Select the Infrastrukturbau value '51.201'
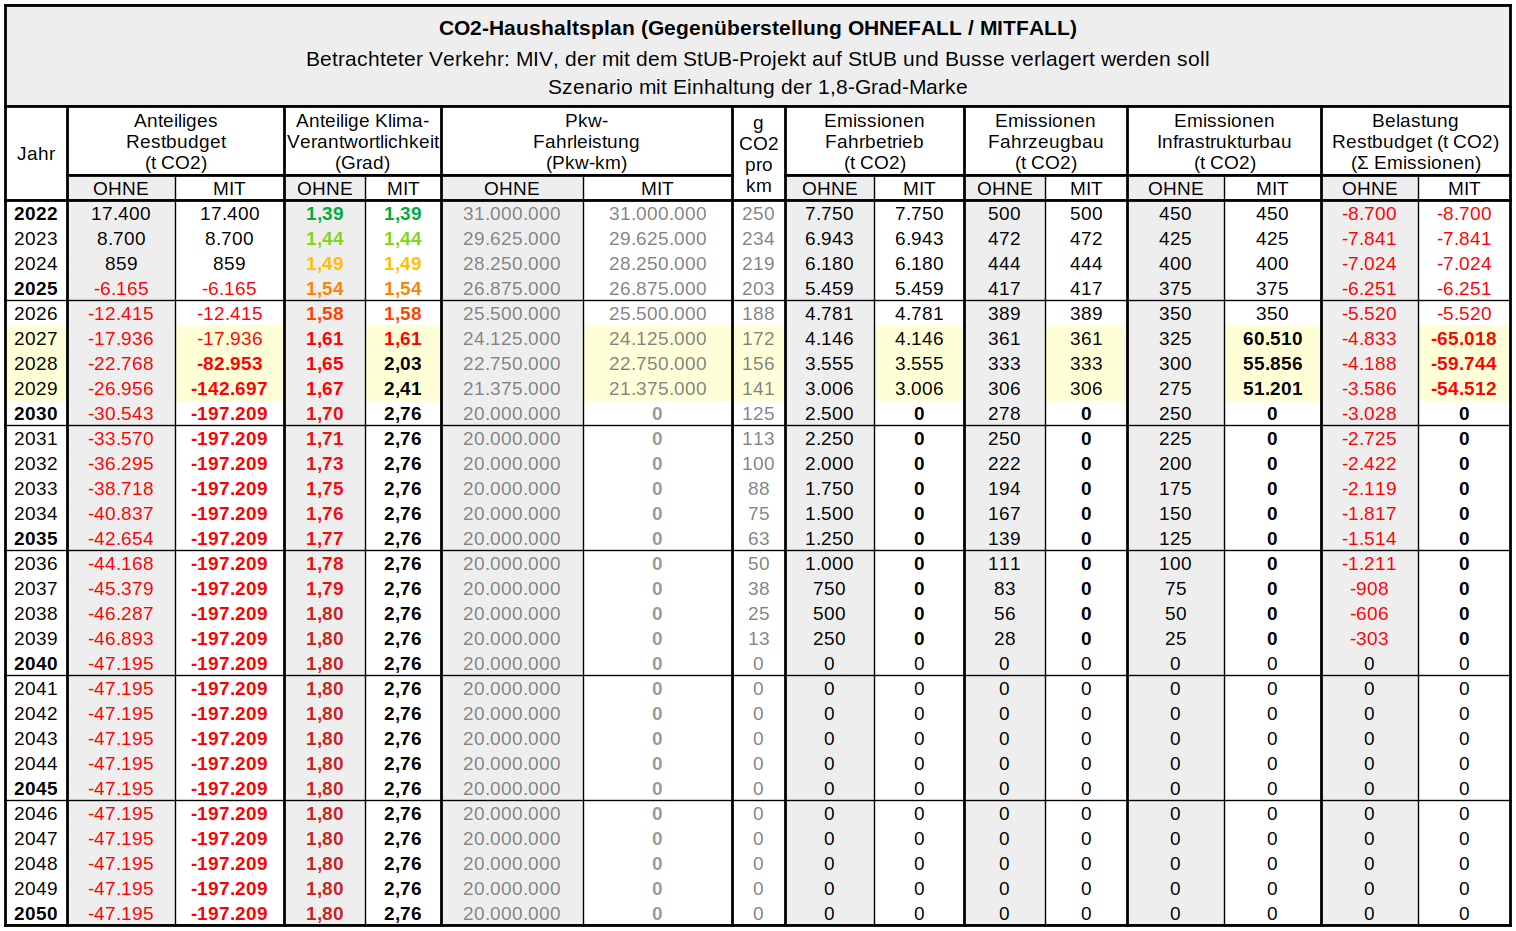1516x931 pixels. click(1272, 389)
